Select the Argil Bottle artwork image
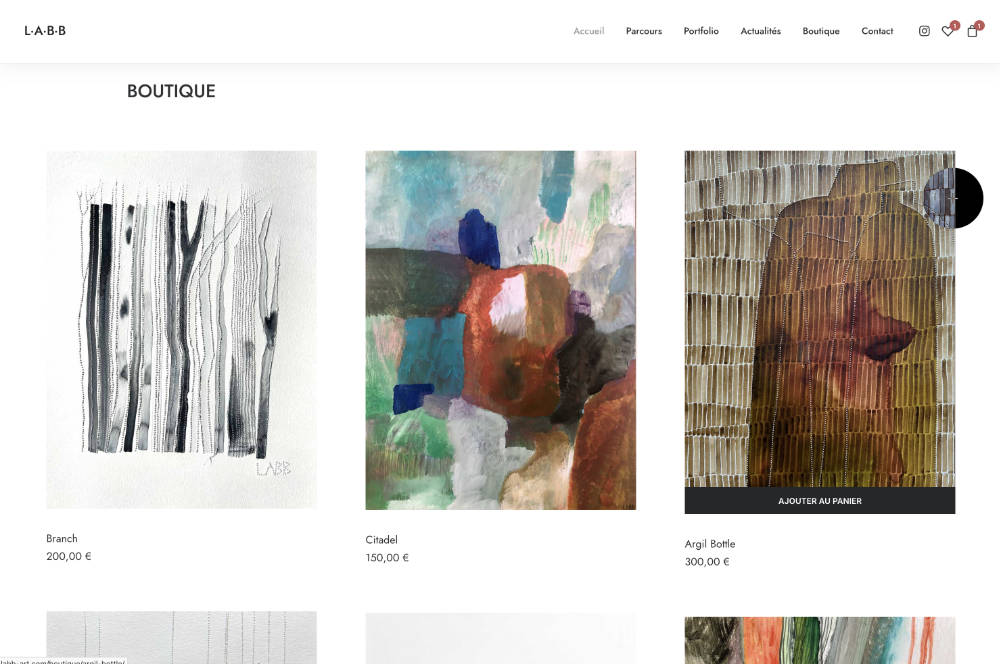Viewport: 1000px width, 664px height. [x=820, y=319]
